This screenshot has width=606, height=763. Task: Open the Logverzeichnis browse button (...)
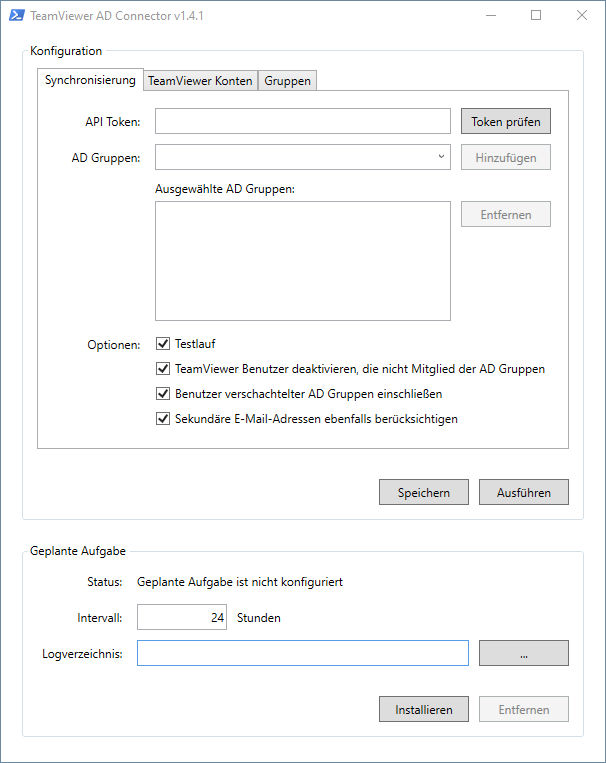tap(524, 653)
